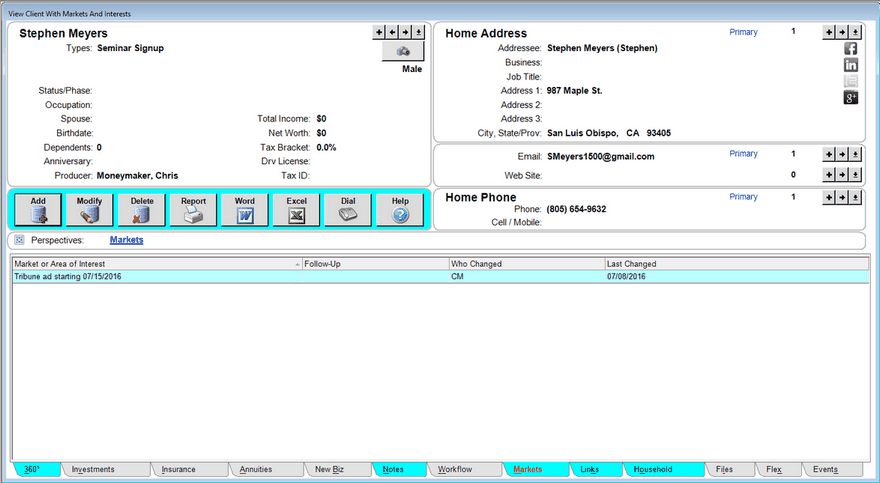This screenshot has width=880, height=483.
Task: Open the LinkedIn icon beside address
Action: (x=851, y=65)
